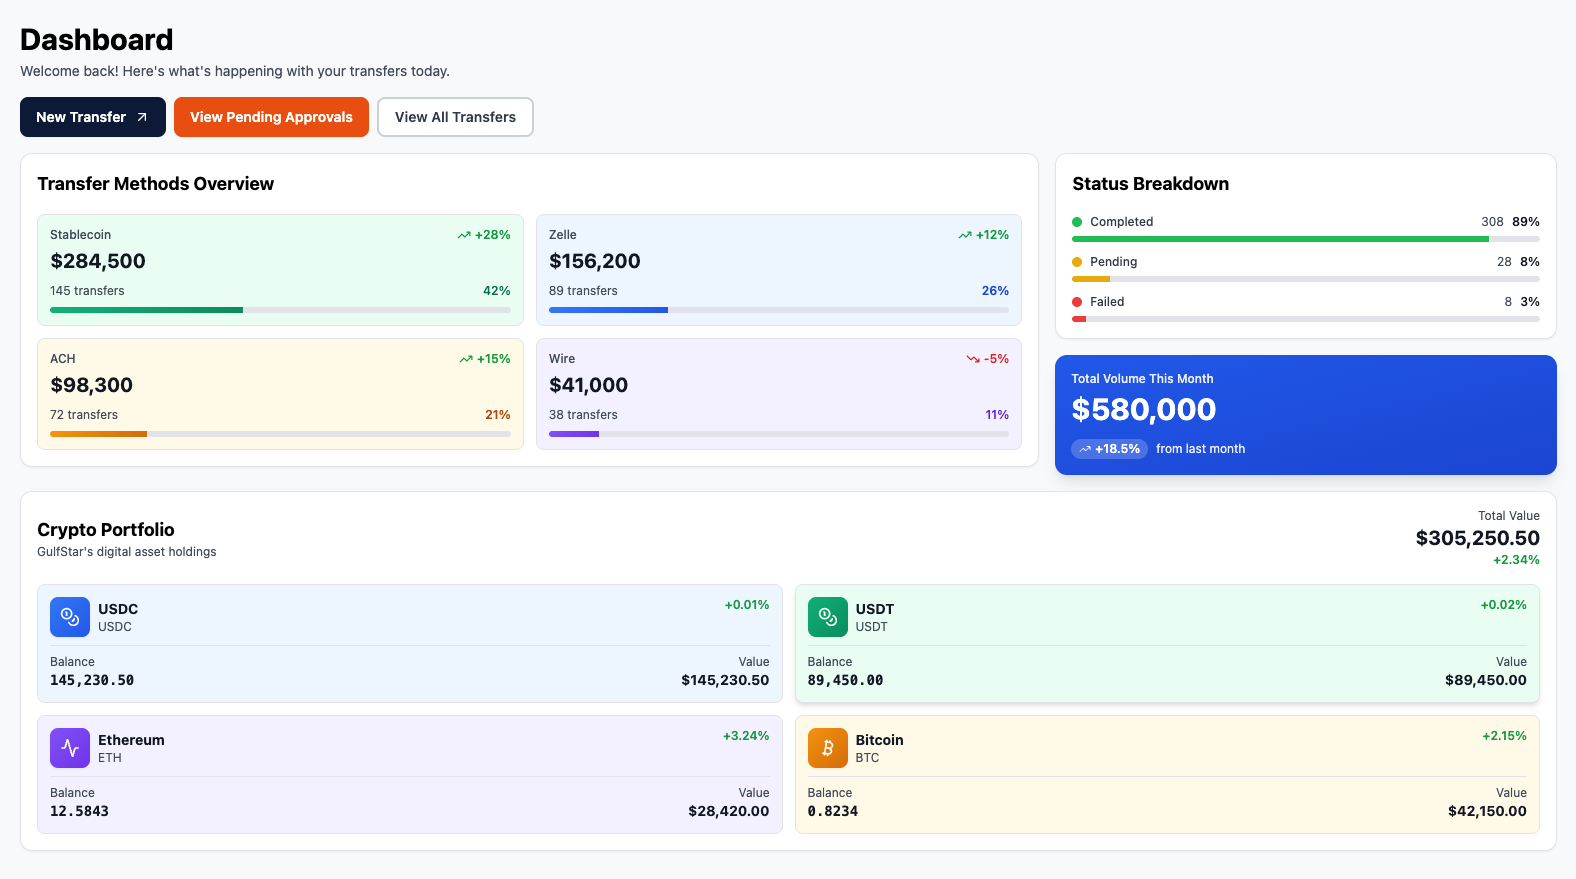Click the Completed status progress bar

pyautogui.click(x=1280, y=239)
